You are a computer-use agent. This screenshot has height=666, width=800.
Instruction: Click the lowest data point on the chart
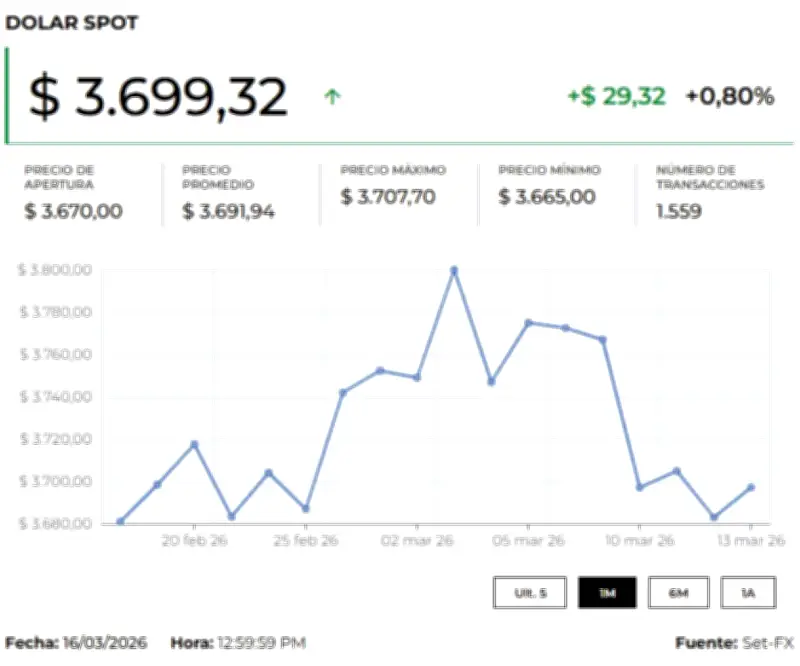(x=121, y=520)
